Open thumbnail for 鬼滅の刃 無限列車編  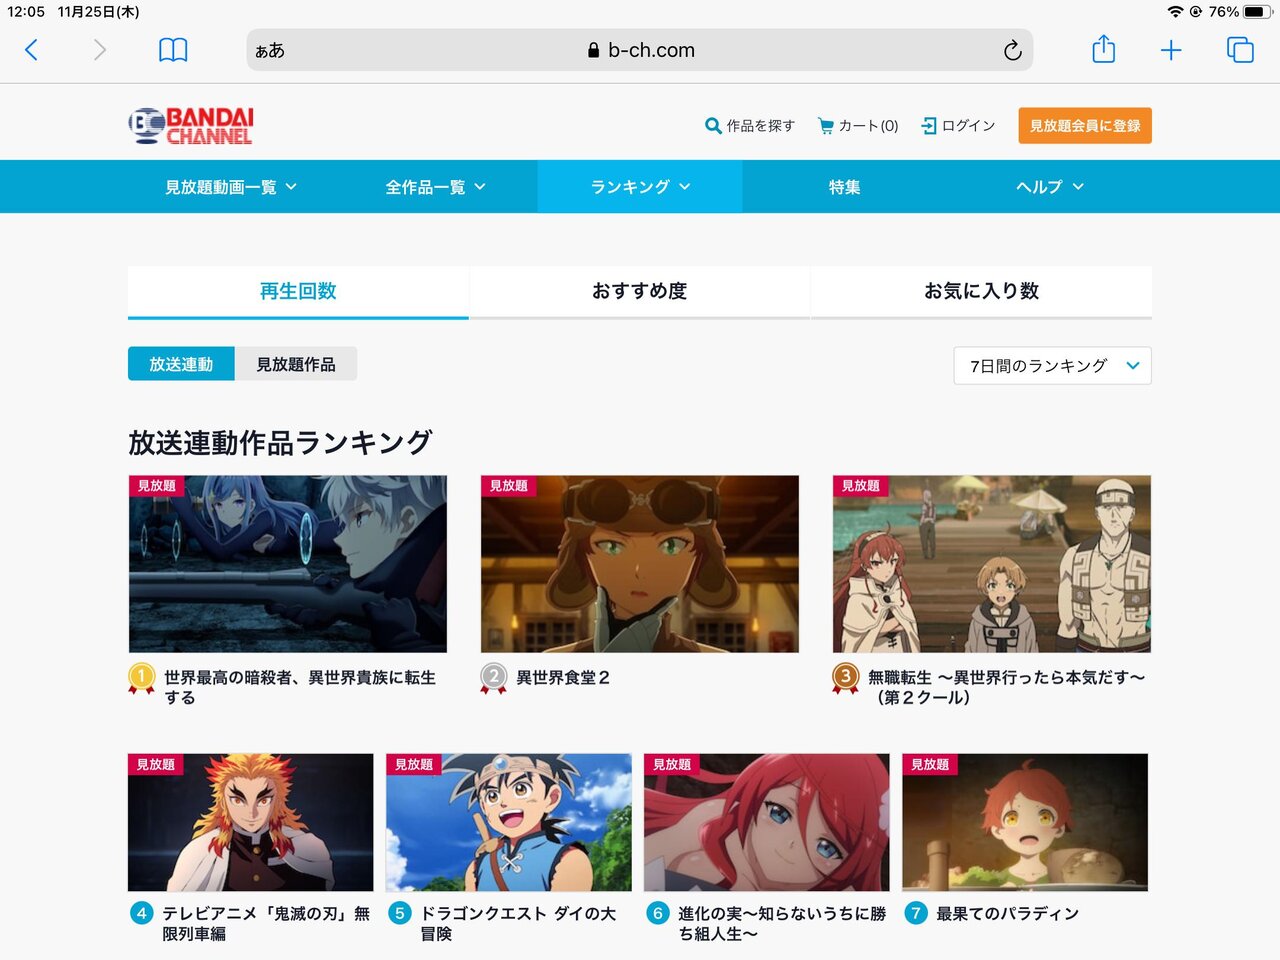(x=251, y=822)
